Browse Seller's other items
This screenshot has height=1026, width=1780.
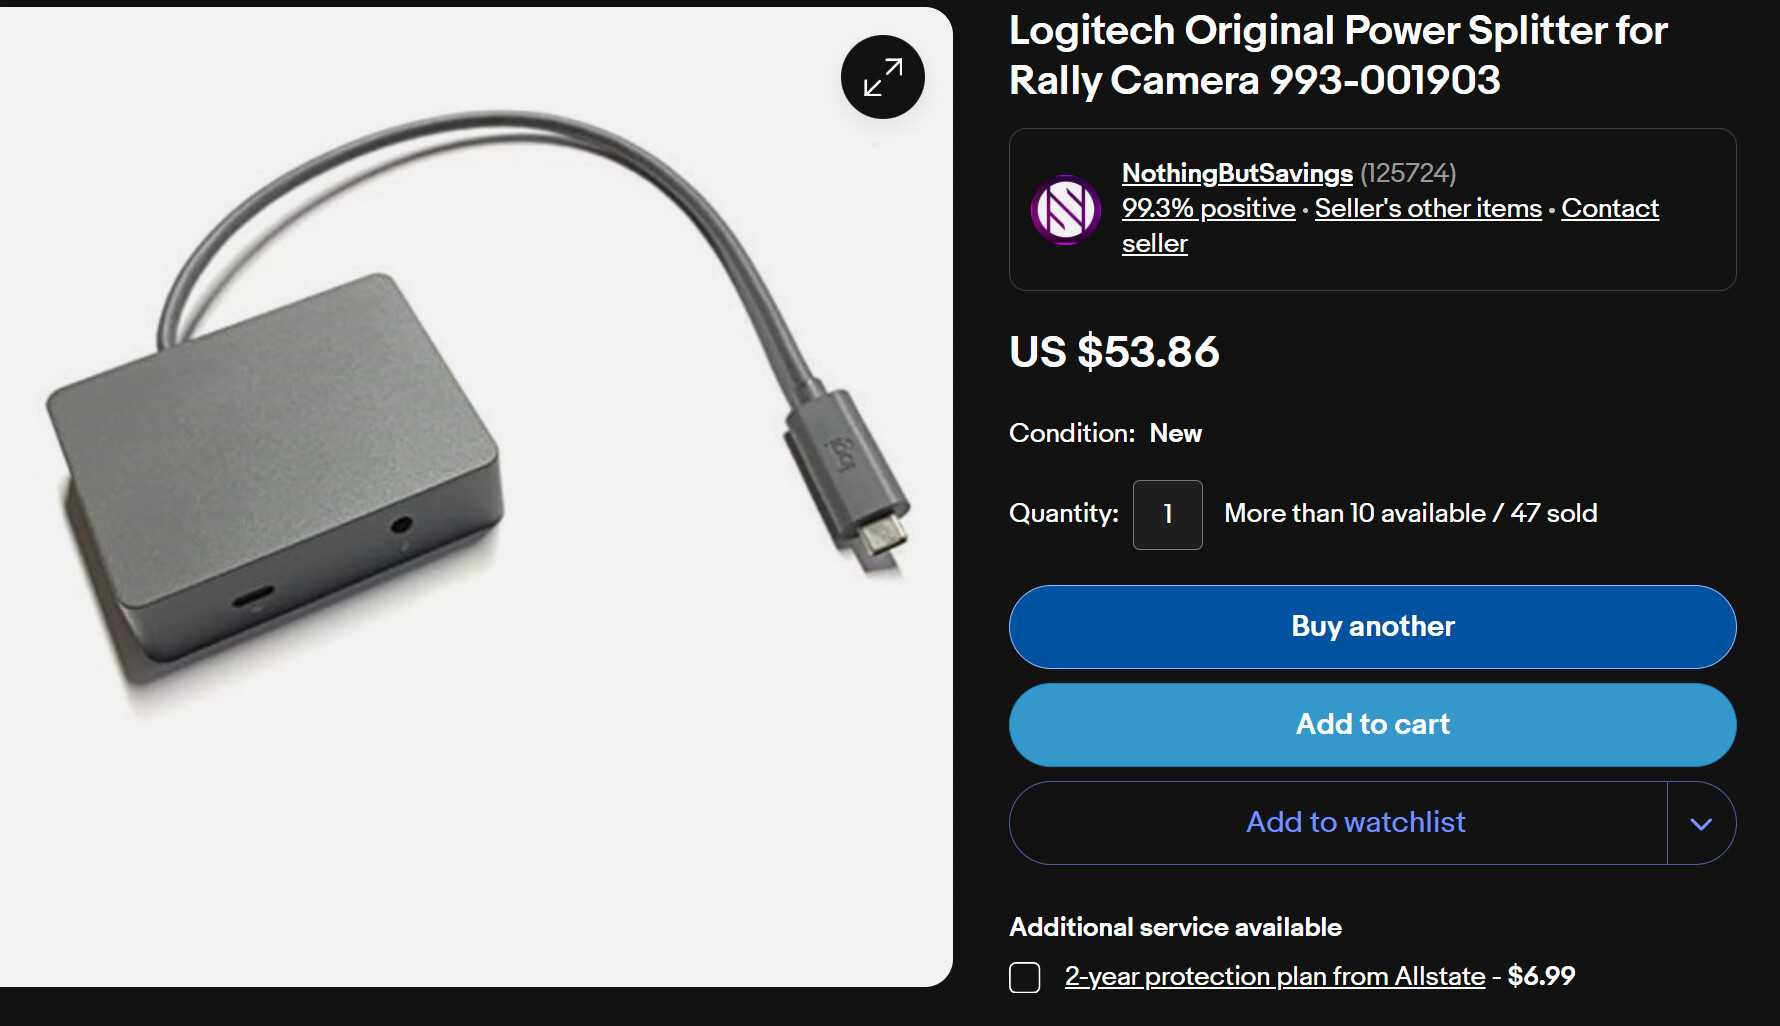click(x=1427, y=208)
